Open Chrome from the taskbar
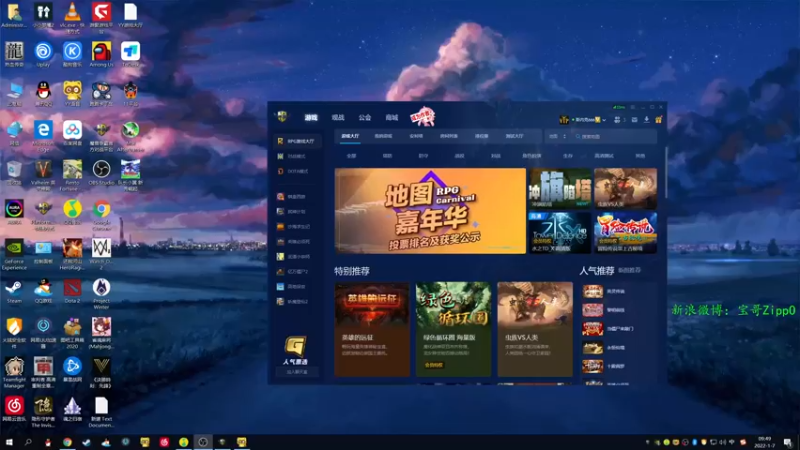 [67, 442]
